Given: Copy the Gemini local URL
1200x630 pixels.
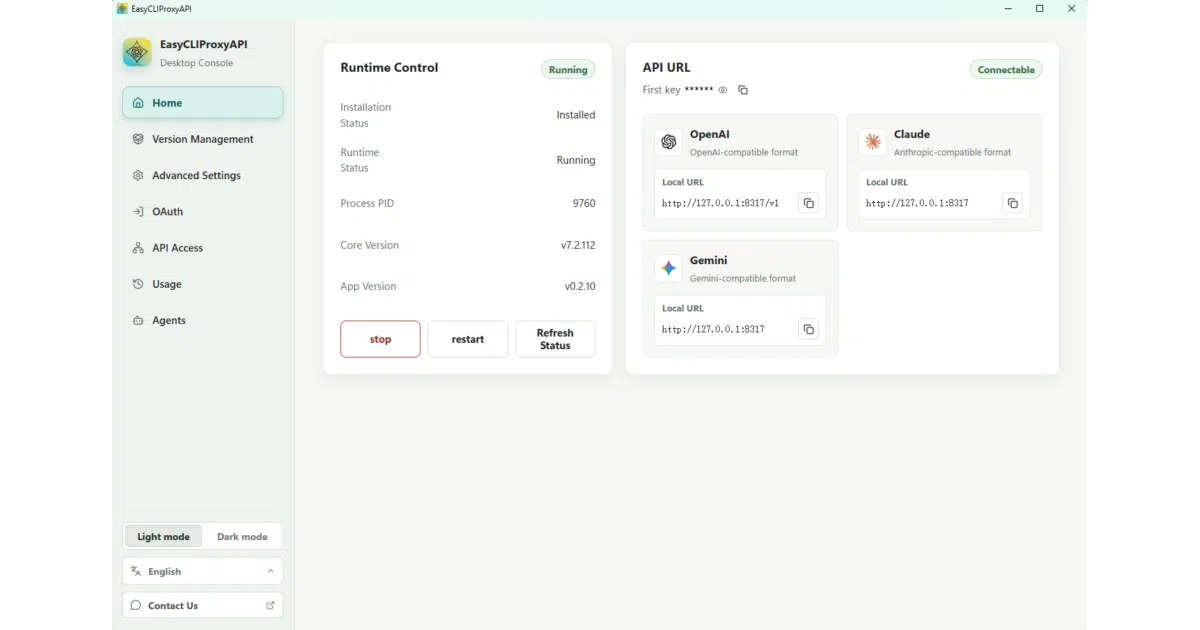Looking at the screenshot, I should tap(808, 329).
